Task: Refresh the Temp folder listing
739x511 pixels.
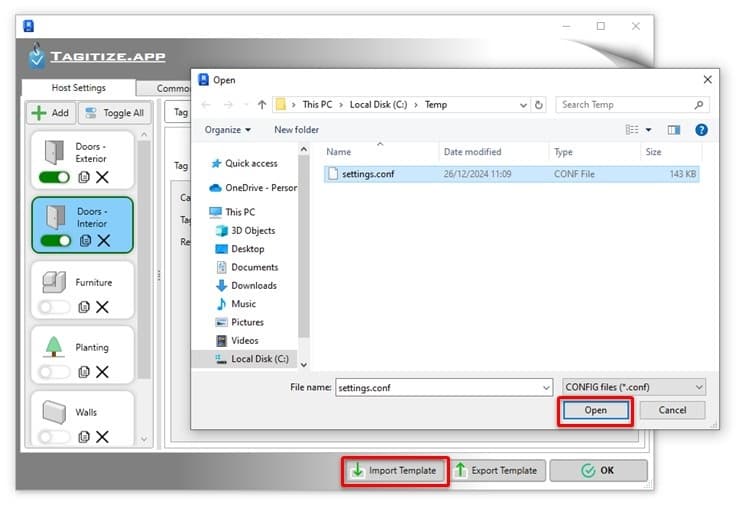Action: (539, 105)
